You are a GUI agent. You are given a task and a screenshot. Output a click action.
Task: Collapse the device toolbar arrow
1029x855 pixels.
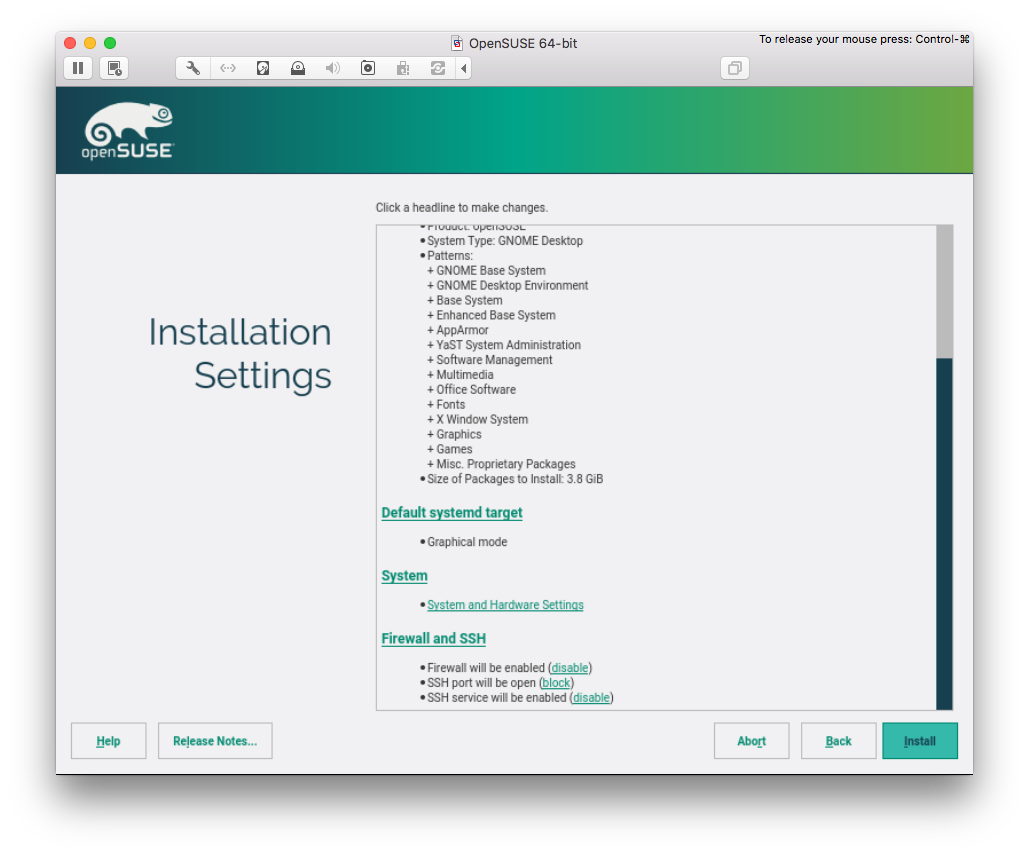click(x=463, y=68)
